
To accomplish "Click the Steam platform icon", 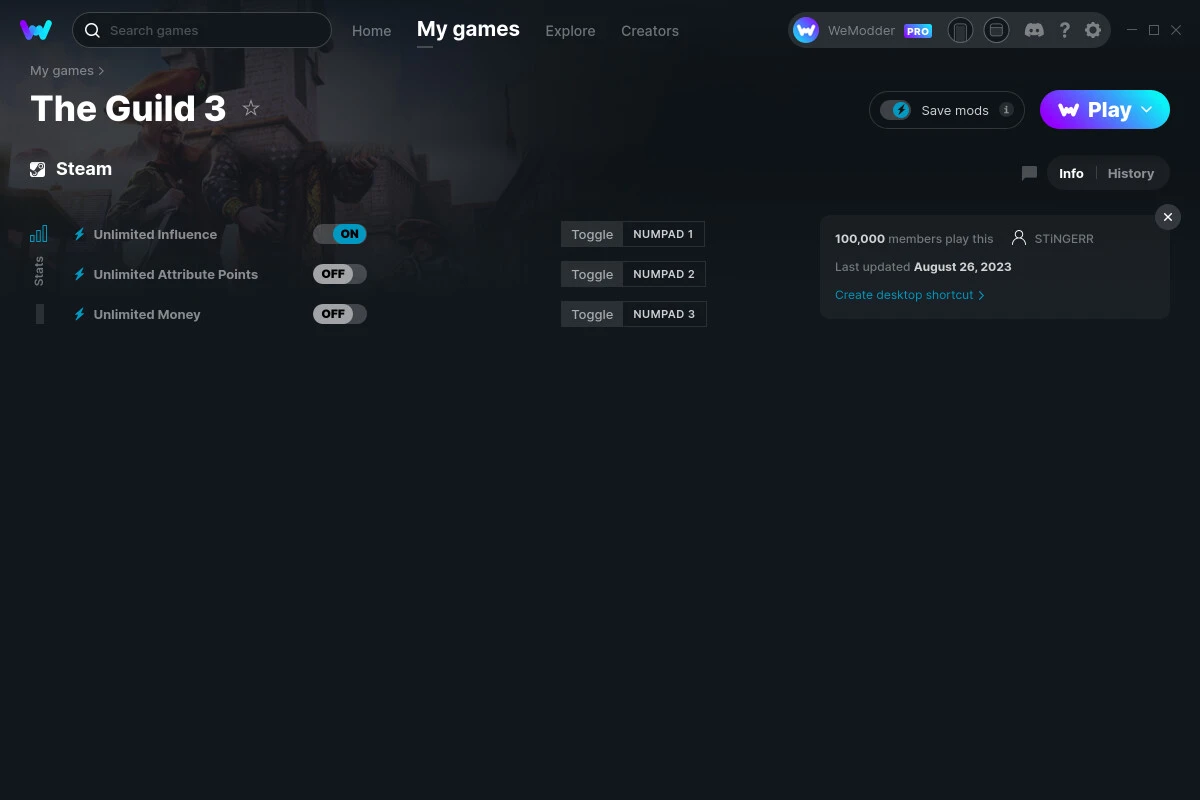I will coord(38,169).
